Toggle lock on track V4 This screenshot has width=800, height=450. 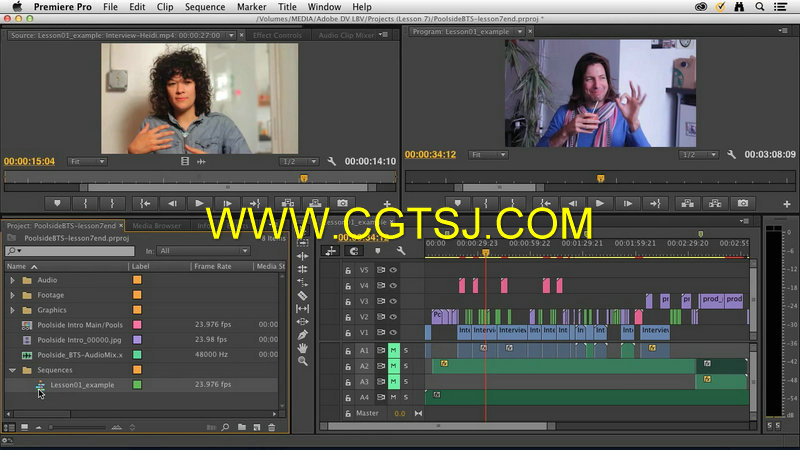coord(348,286)
